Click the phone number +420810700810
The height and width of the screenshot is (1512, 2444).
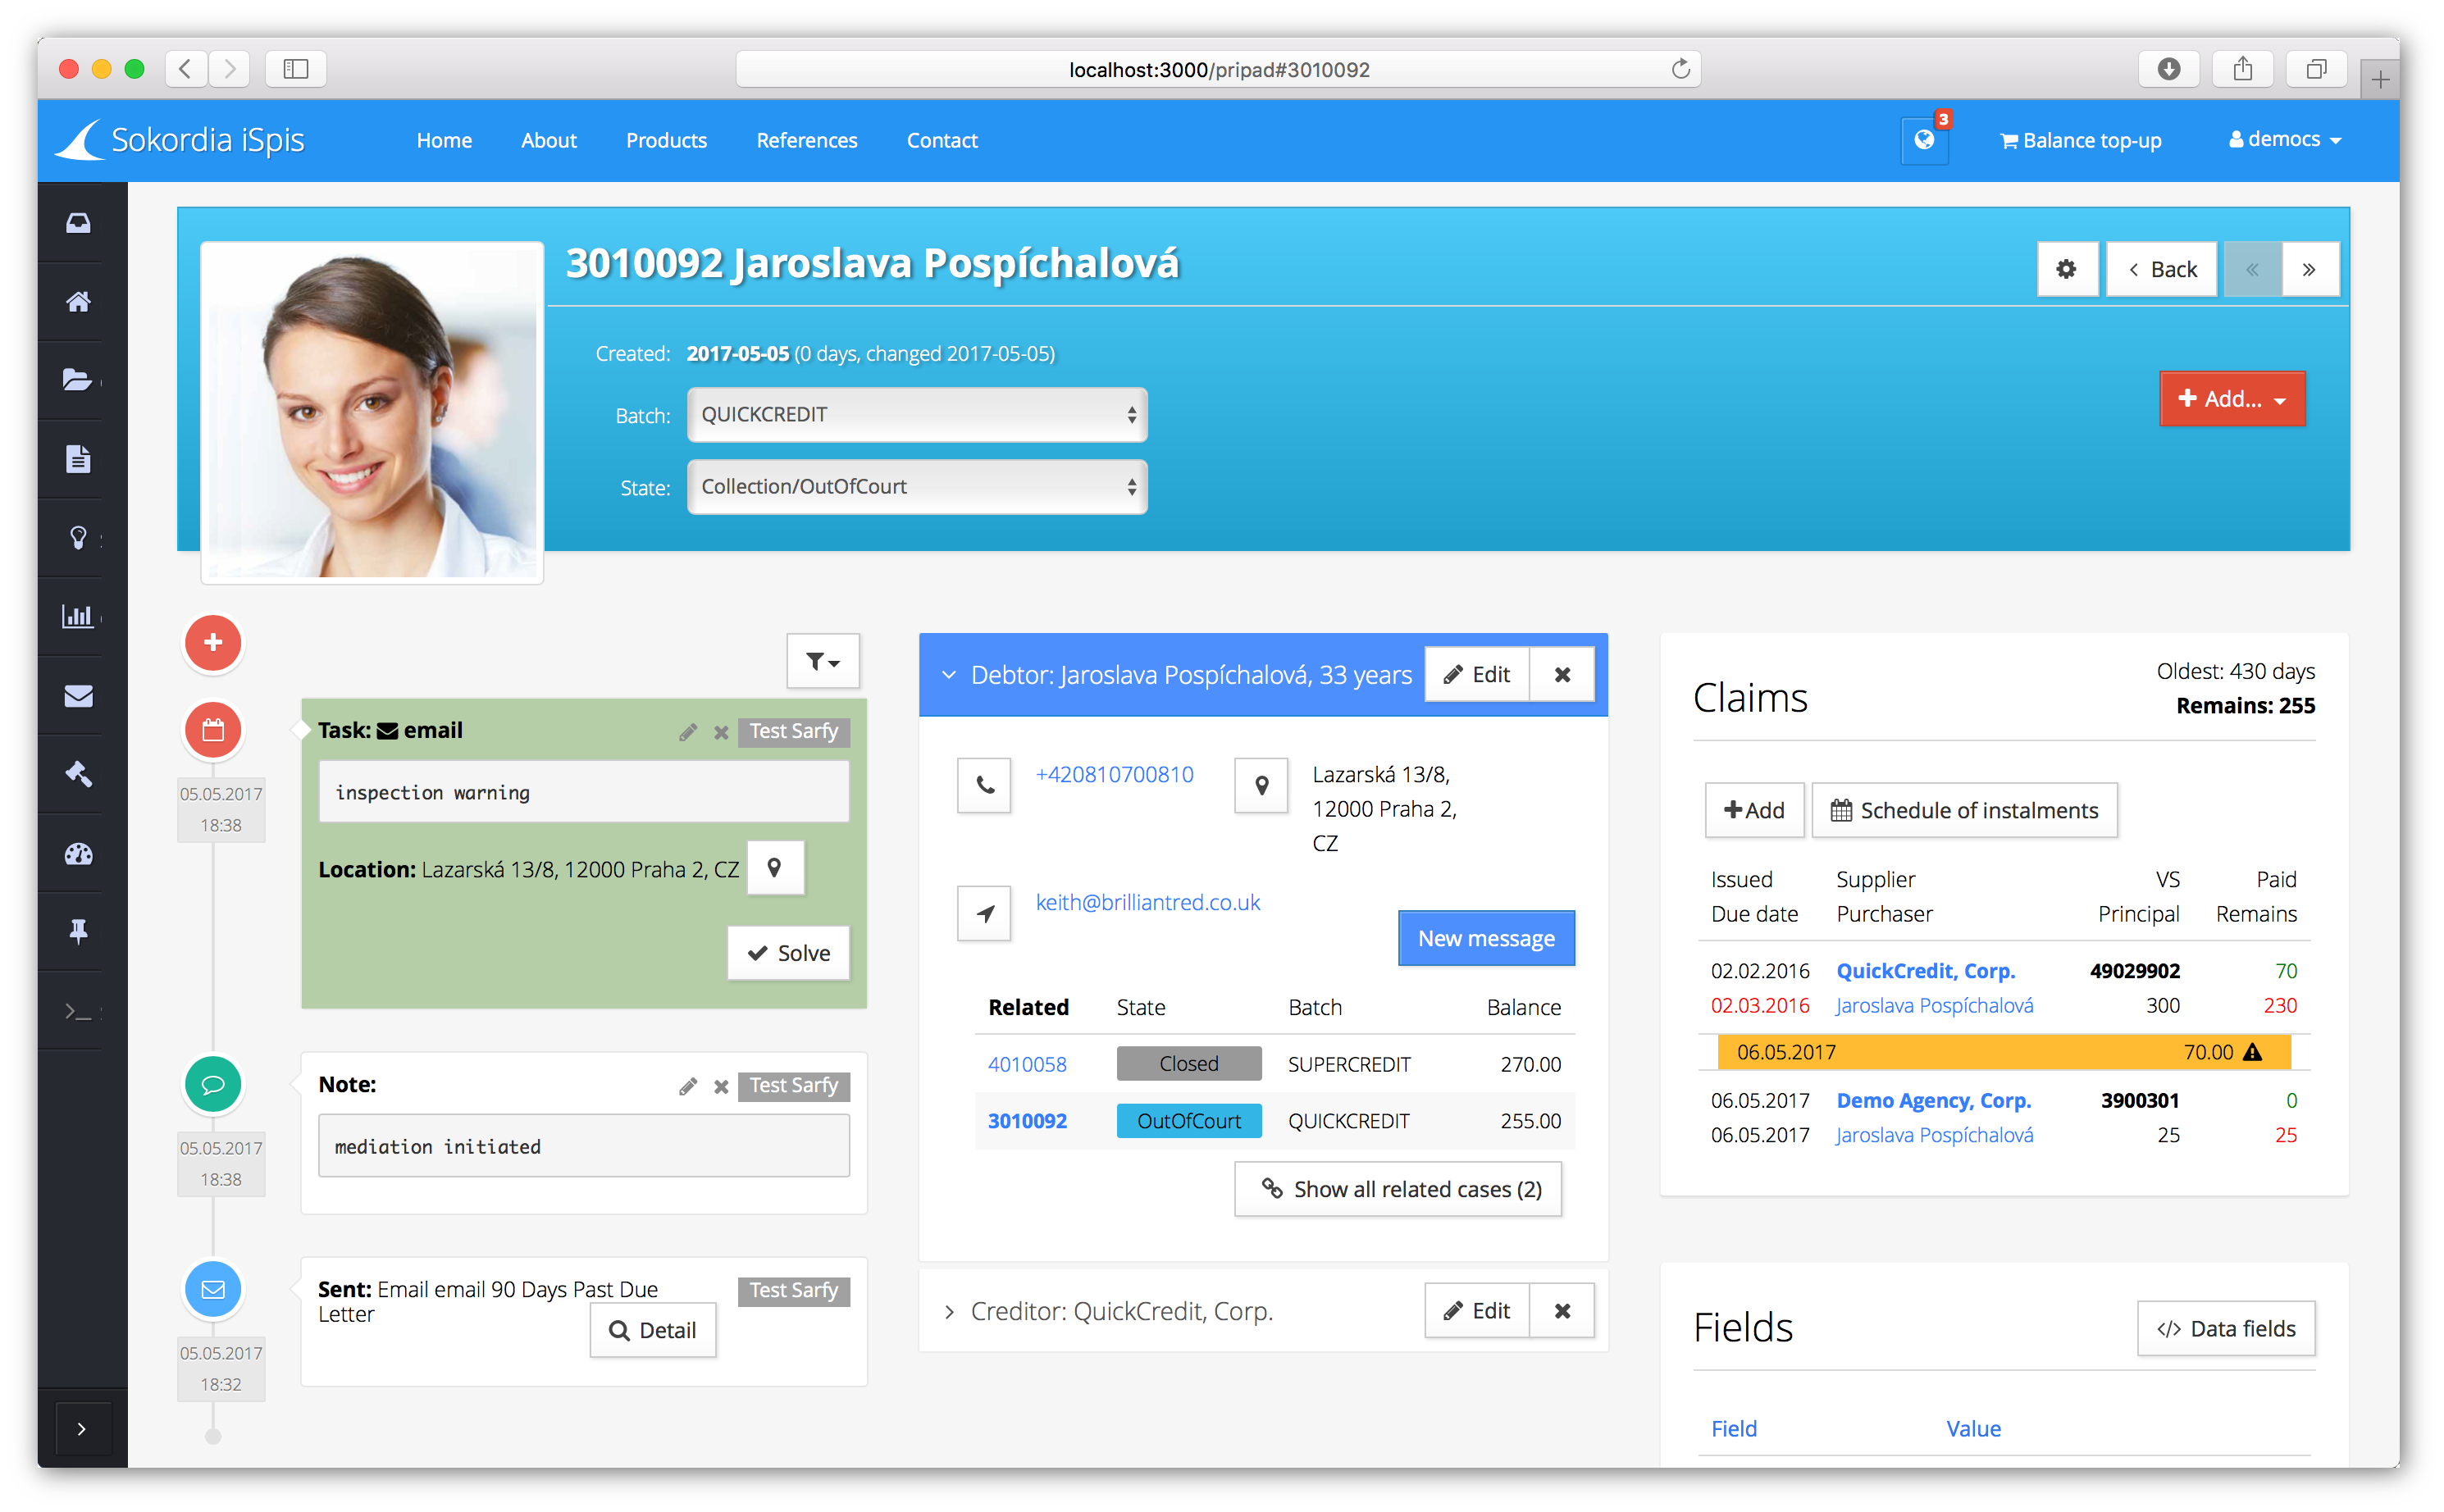(1115, 774)
